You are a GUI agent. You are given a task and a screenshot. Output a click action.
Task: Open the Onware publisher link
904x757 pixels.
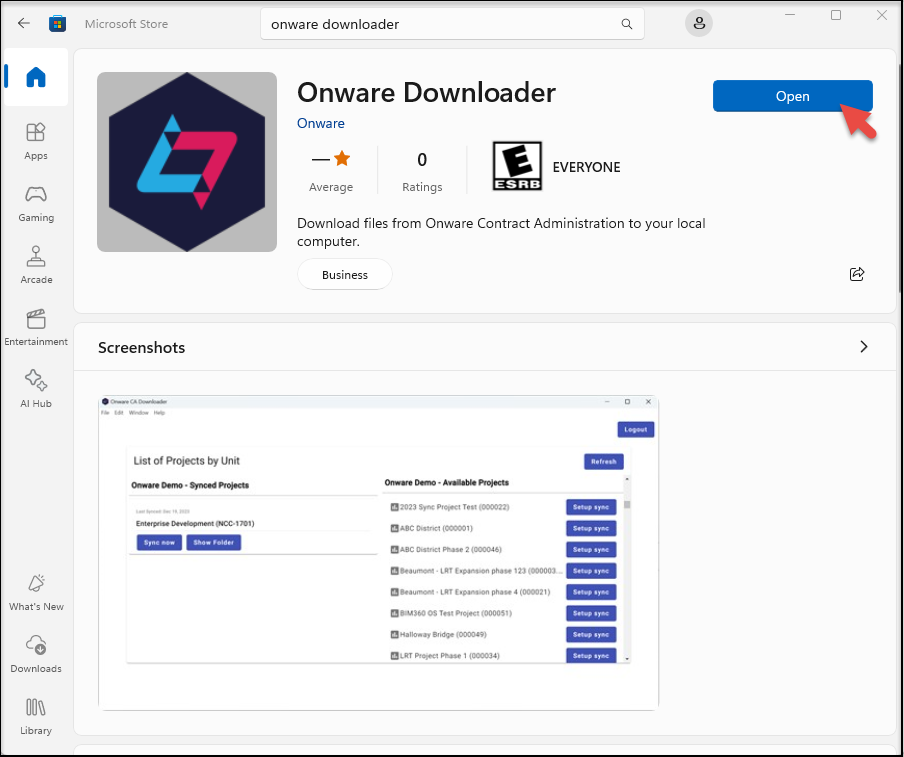coord(321,123)
